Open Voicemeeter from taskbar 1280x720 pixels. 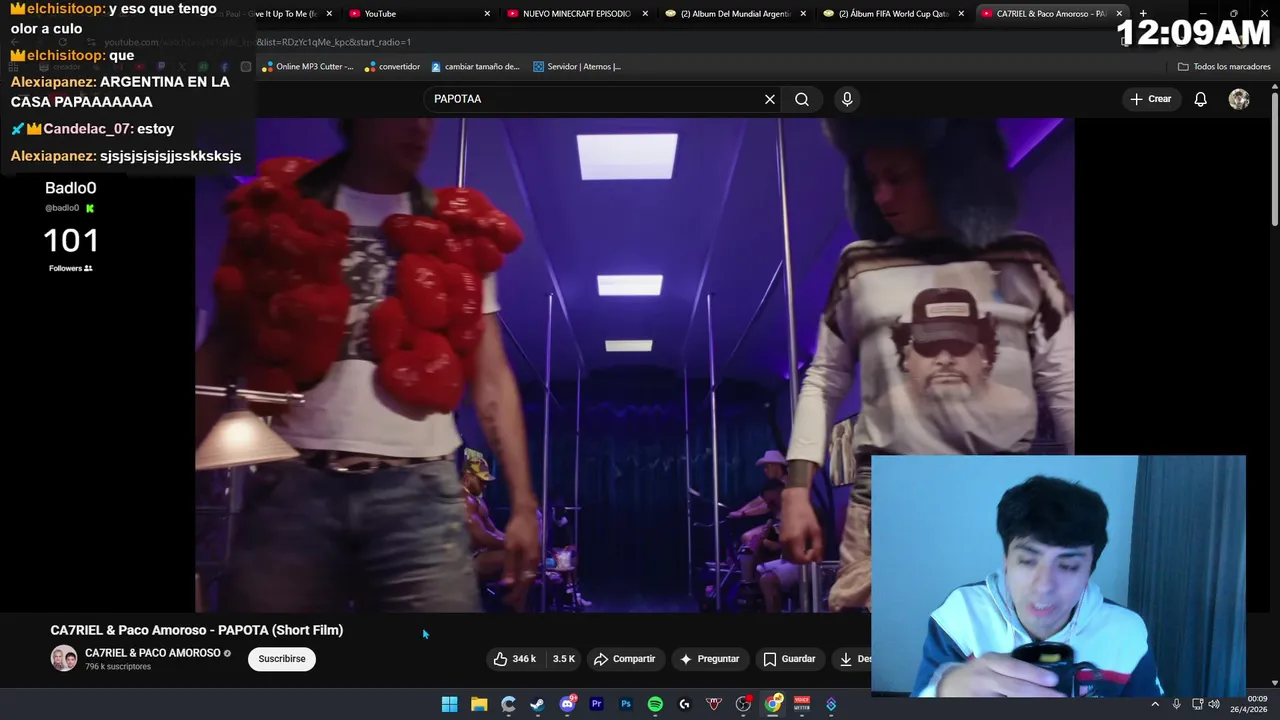click(801, 704)
